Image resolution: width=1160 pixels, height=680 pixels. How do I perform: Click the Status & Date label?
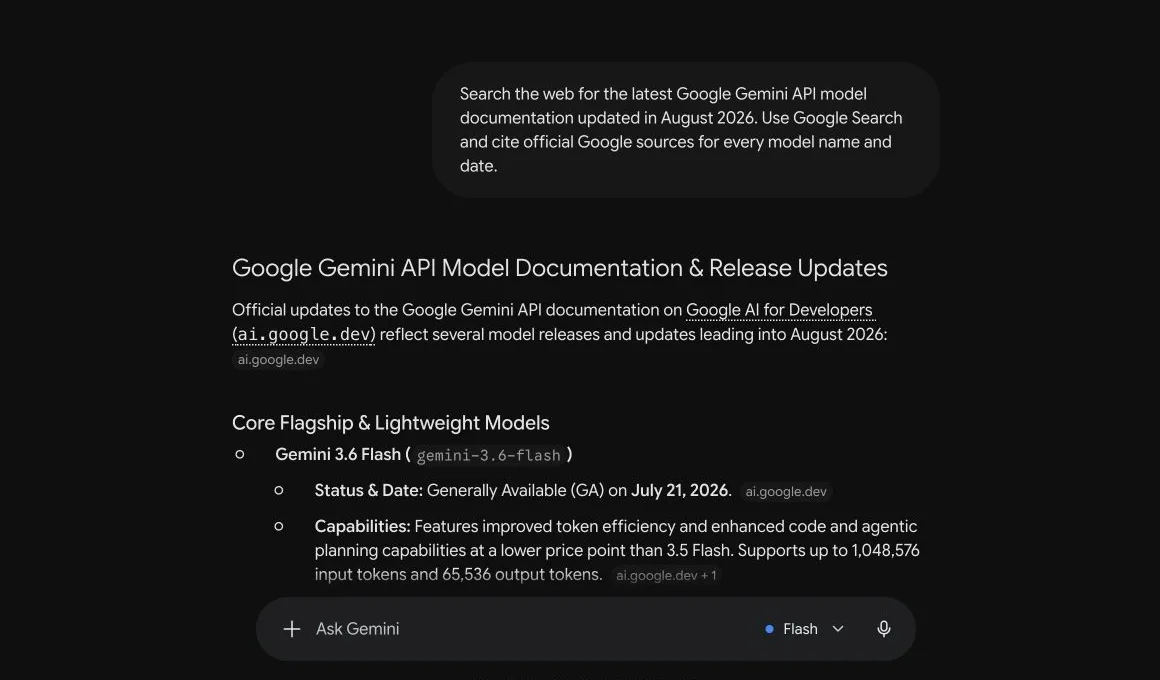(368, 491)
